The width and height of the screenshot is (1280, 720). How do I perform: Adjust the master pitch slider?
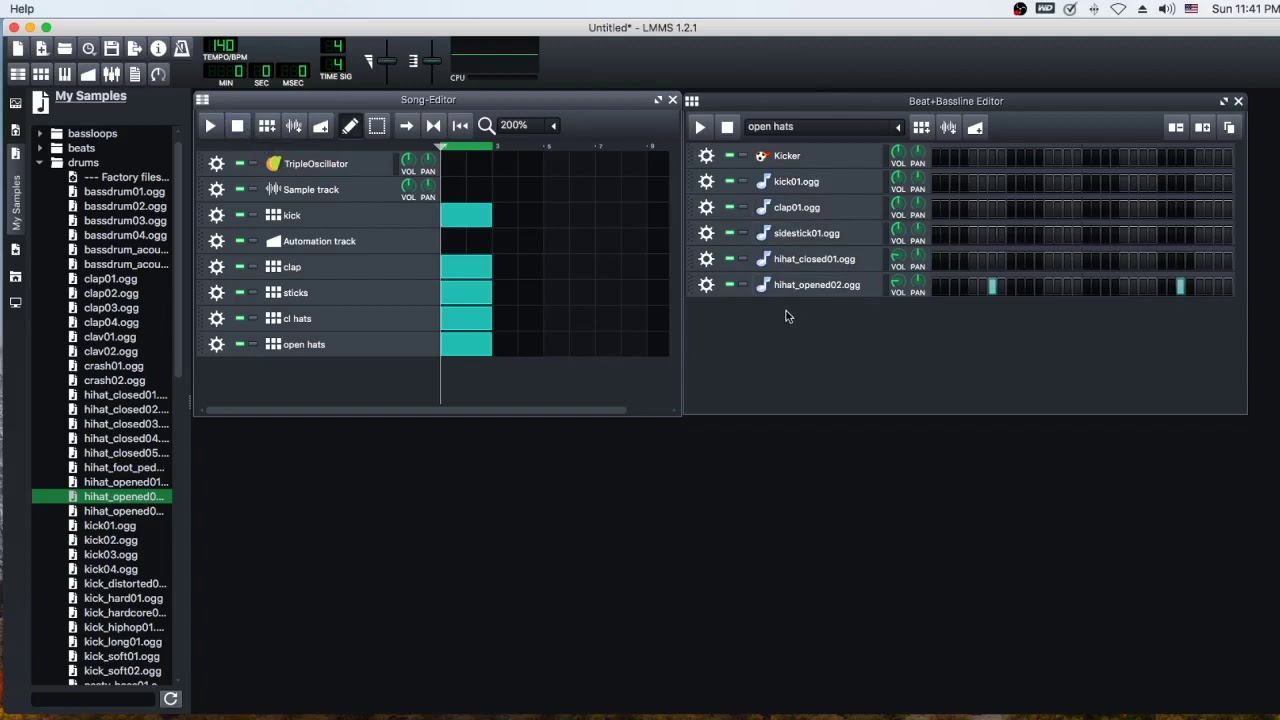pyautogui.click(x=431, y=61)
